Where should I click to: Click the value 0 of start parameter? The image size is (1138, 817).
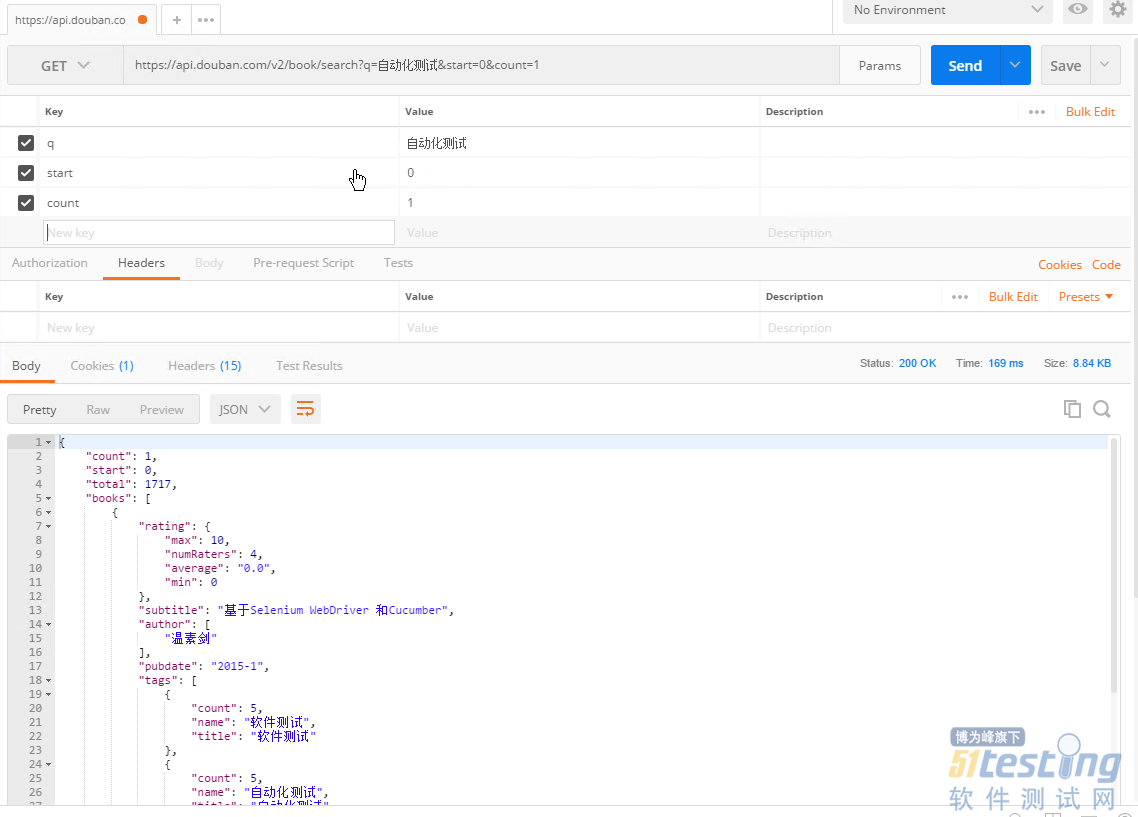pyautogui.click(x=411, y=173)
